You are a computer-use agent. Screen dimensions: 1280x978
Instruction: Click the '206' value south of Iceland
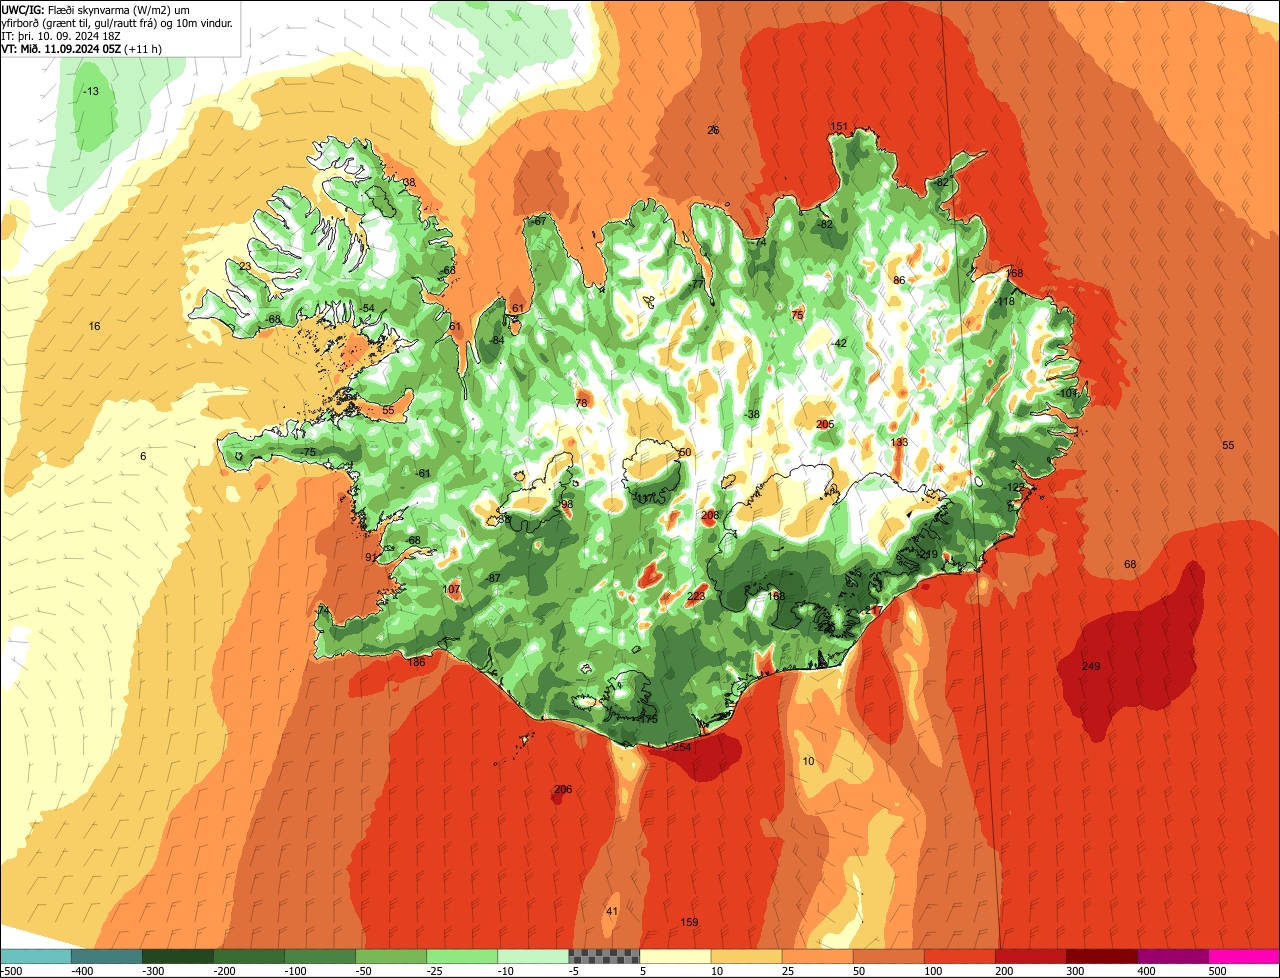point(563,789)
